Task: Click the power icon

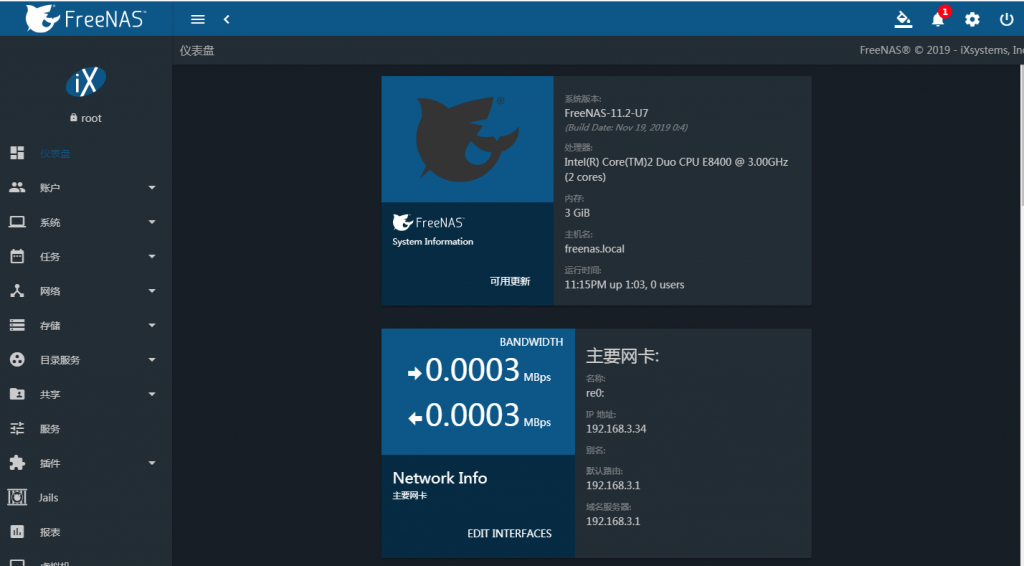Action: coord(1006,20)
